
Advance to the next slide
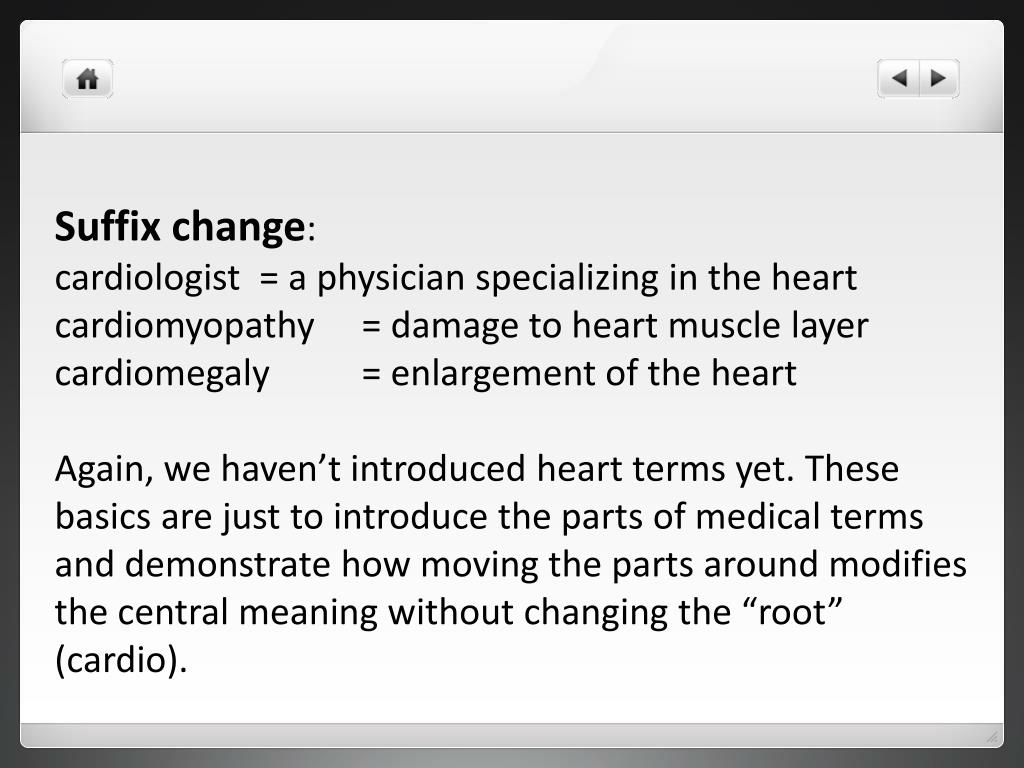coord(938,78)
